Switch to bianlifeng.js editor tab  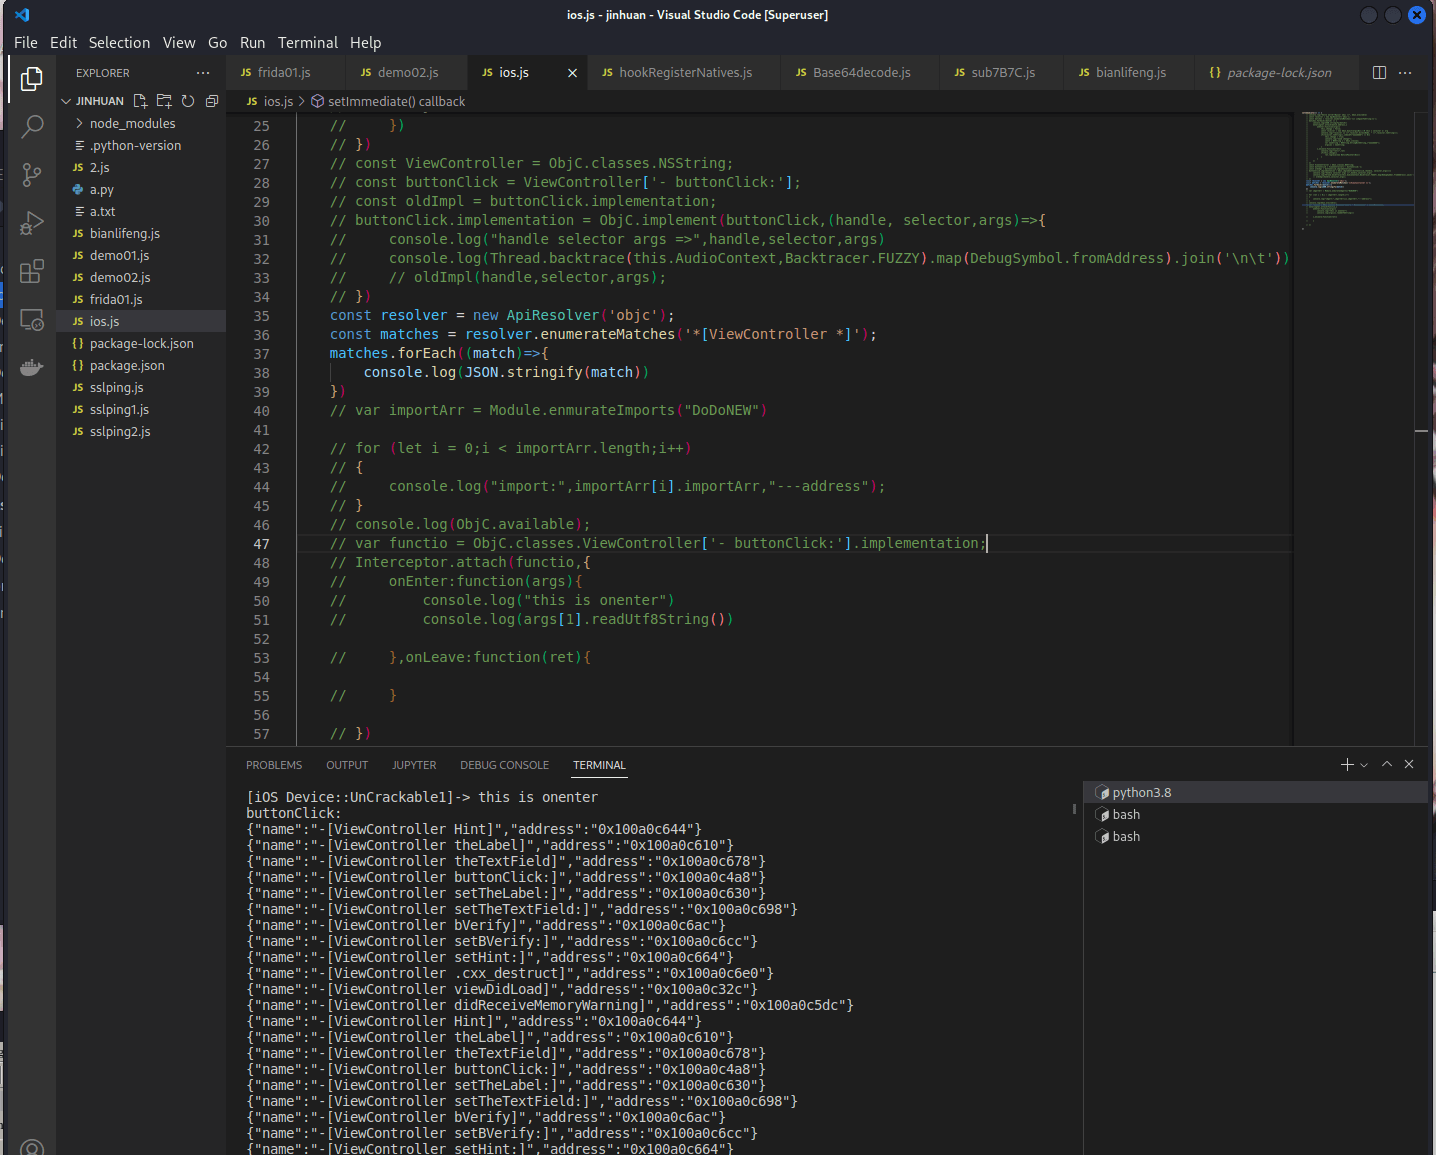click(x=1130, y=73)
